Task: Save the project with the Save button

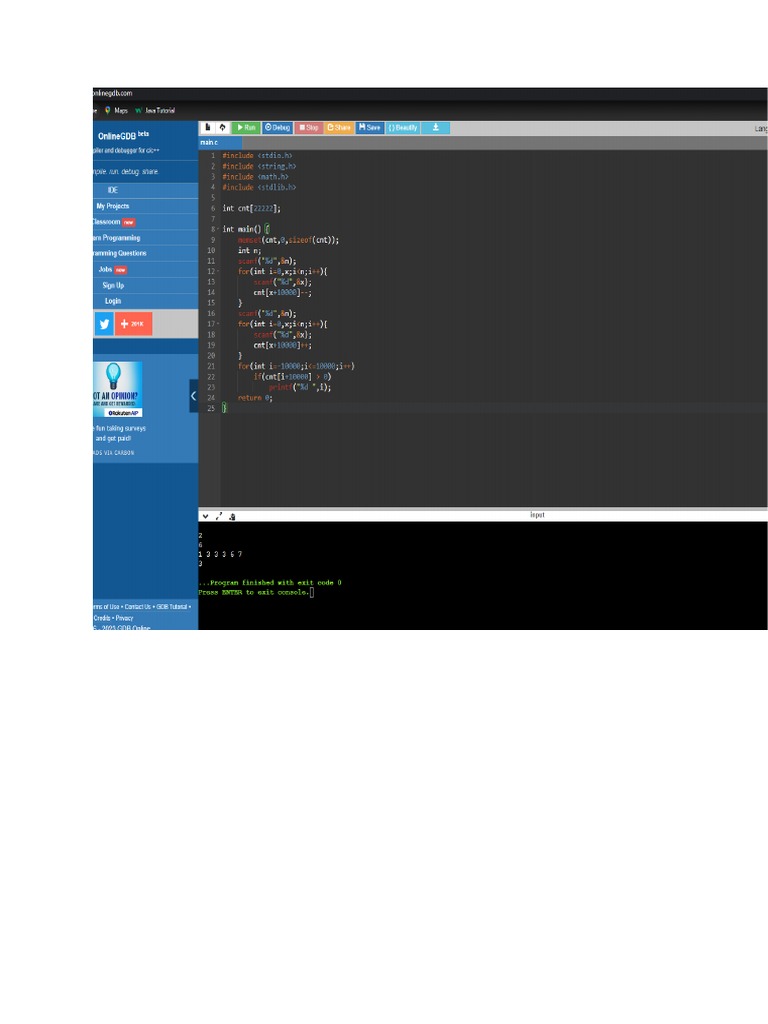Action: 369,128
